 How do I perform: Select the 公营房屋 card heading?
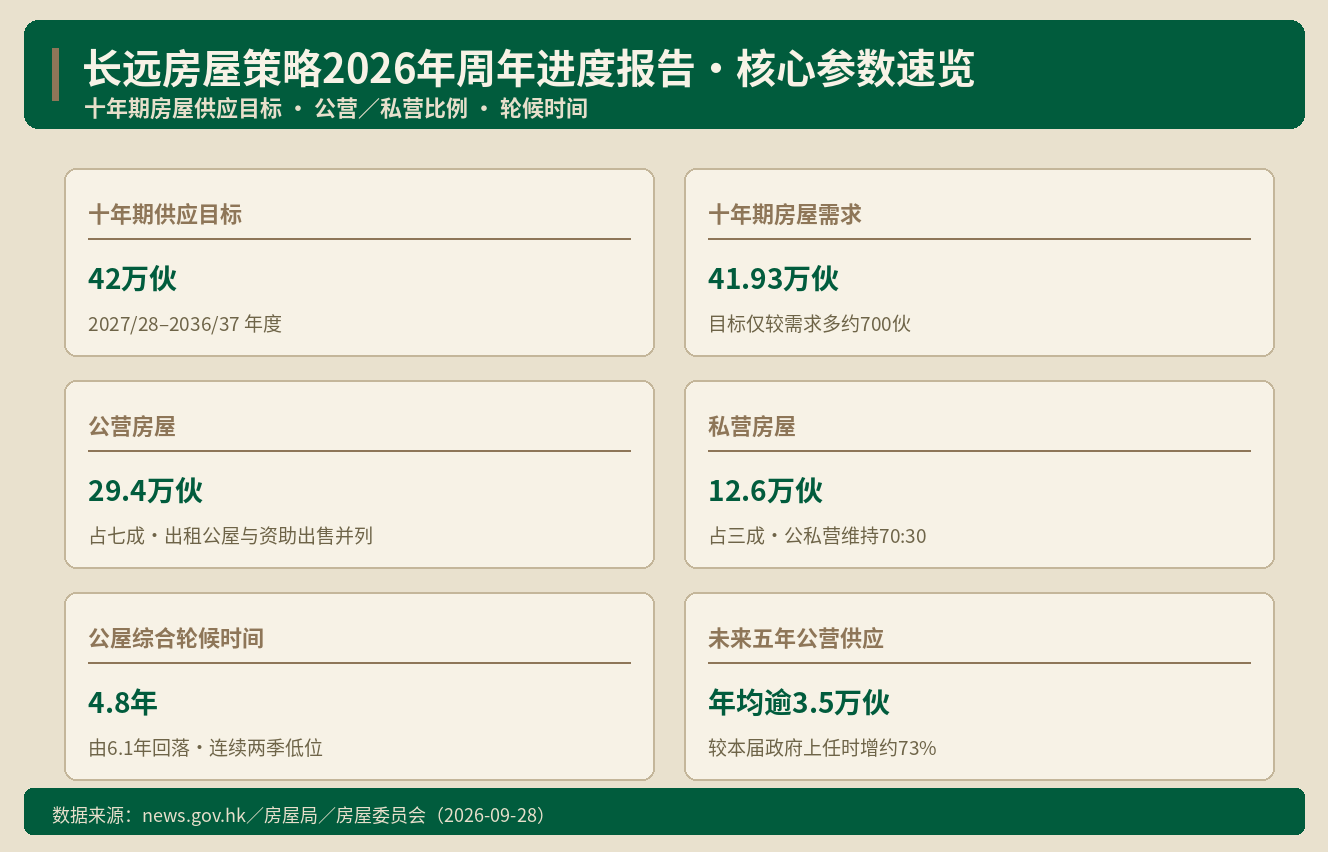click(x=132, y=426)
